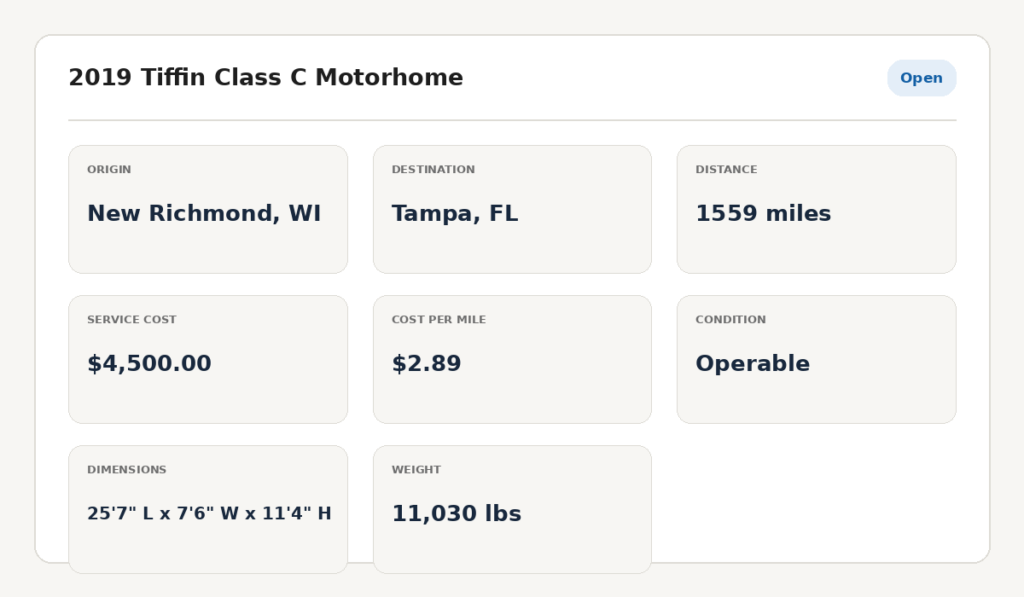Select the $4,500.00 amount
This screenshot has width=1024, height=597.
[x=149, y=364]
